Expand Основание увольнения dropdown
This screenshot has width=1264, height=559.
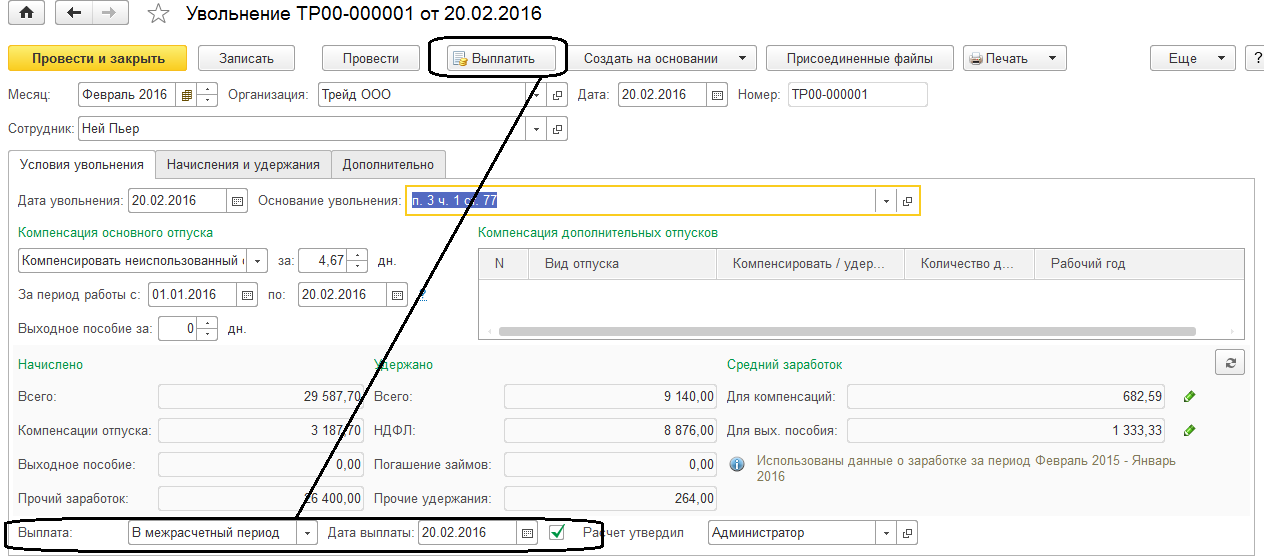pyautogui.click(x=885, y=201)
